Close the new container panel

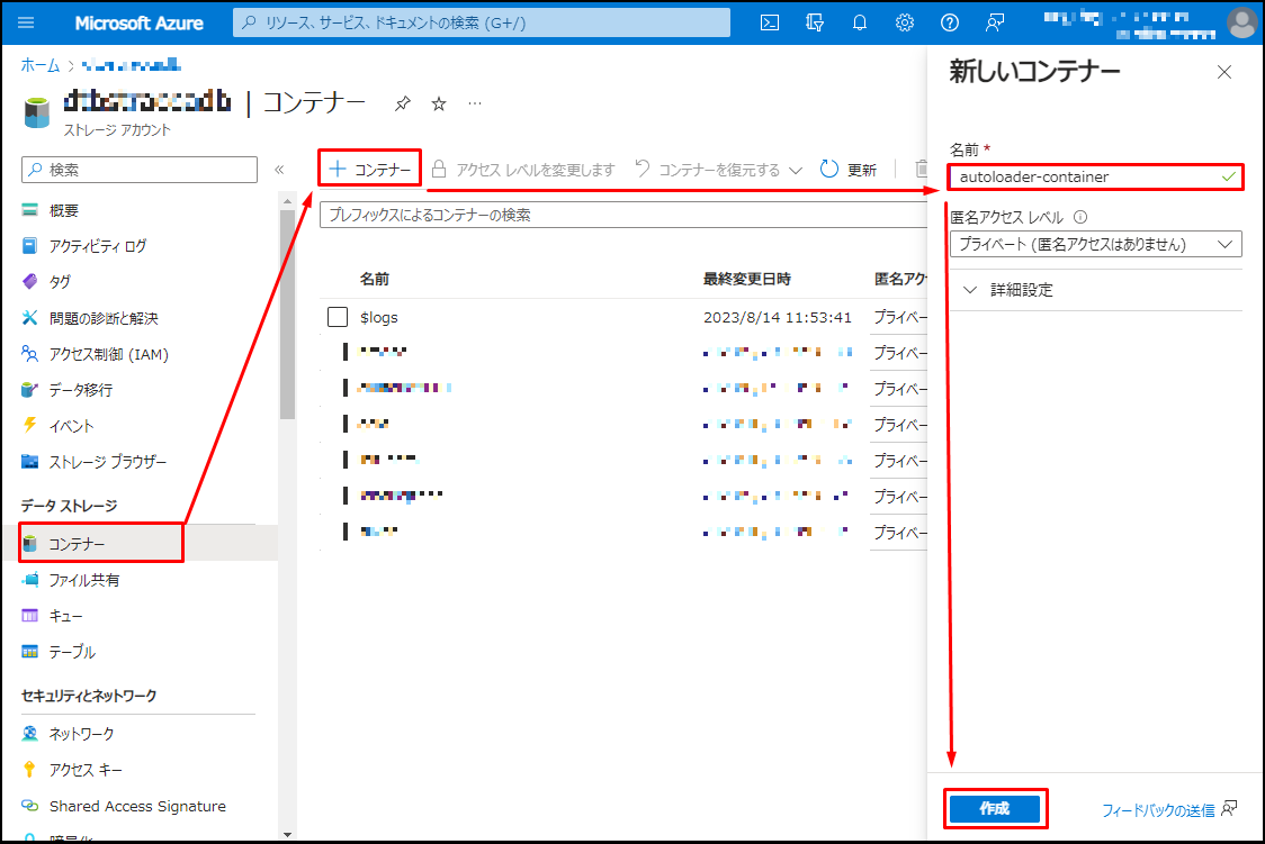click(1224, 72)
